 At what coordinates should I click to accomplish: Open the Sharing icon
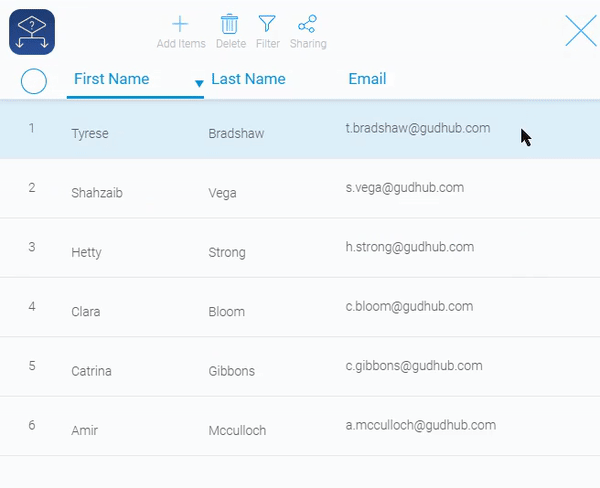[x=308, y=25]
